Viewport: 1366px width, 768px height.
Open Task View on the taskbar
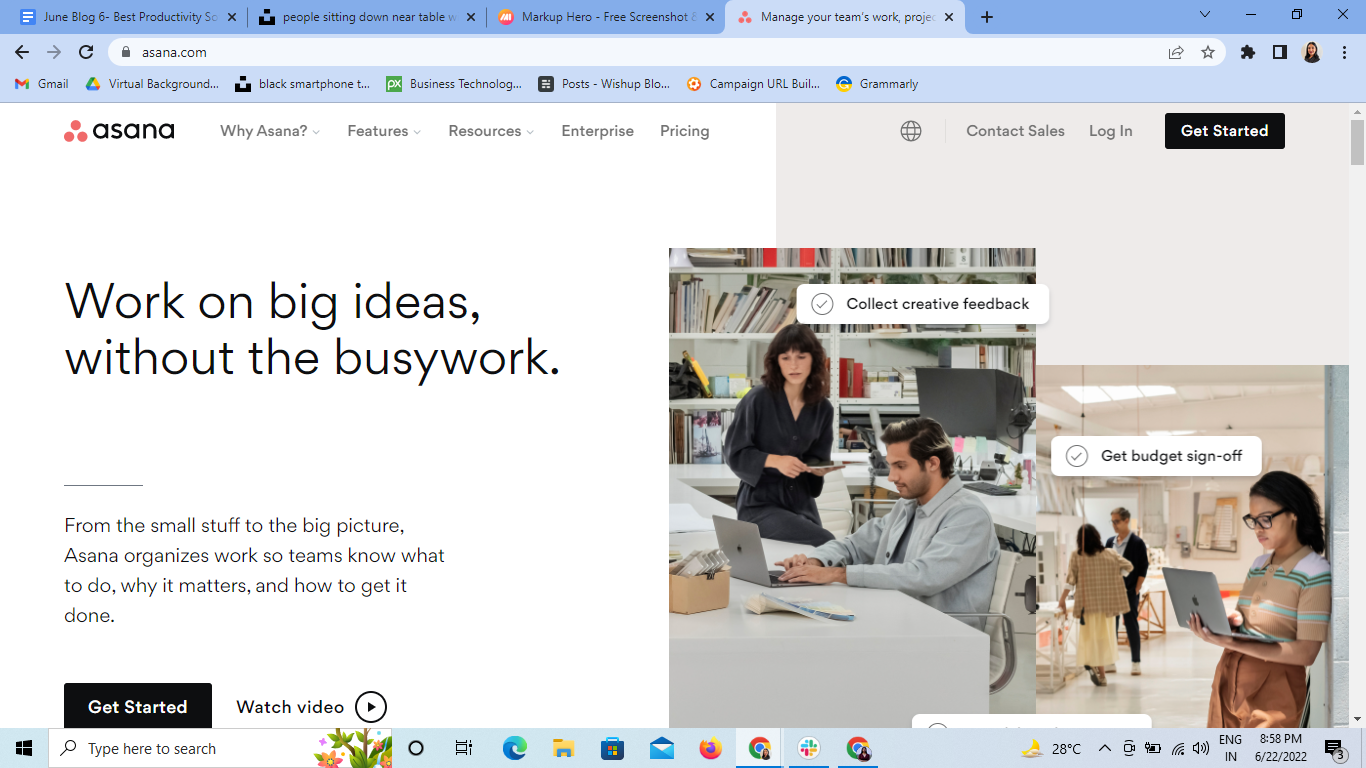[464, 748]
